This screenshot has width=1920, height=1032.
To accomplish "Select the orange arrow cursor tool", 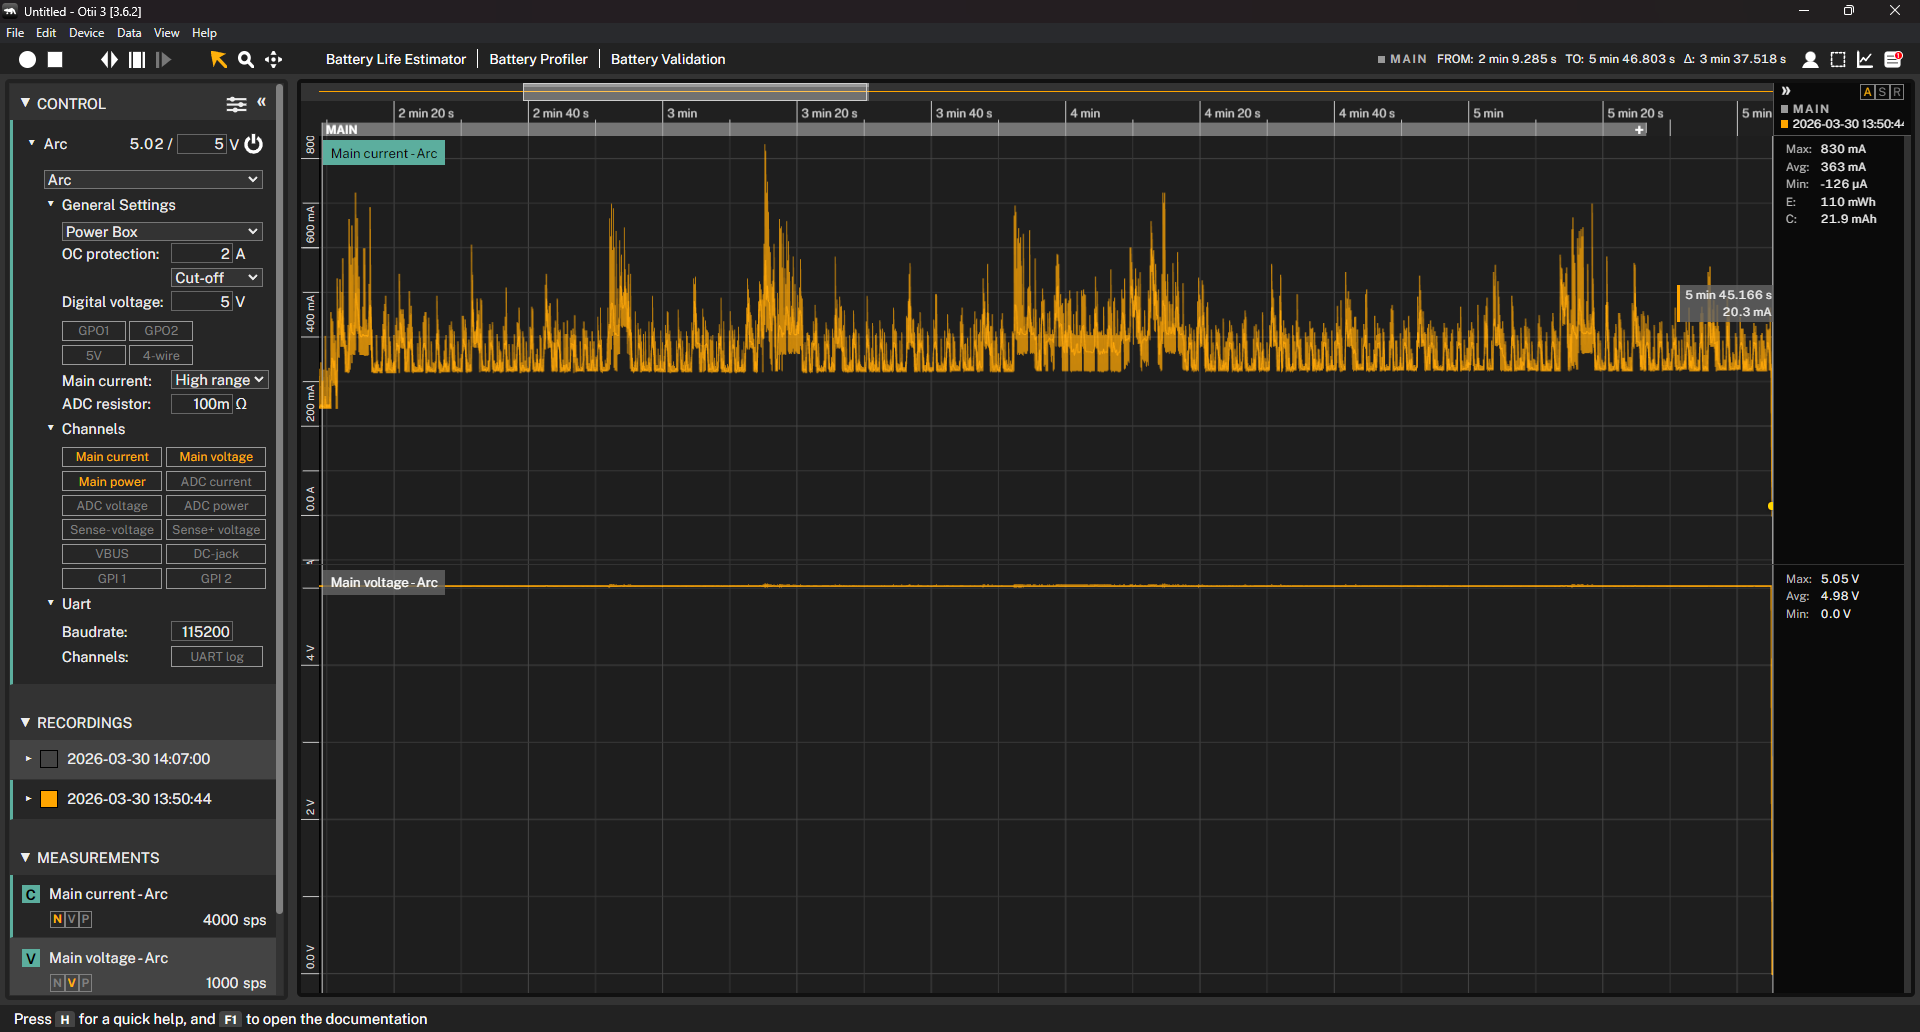I will (218, 60).
